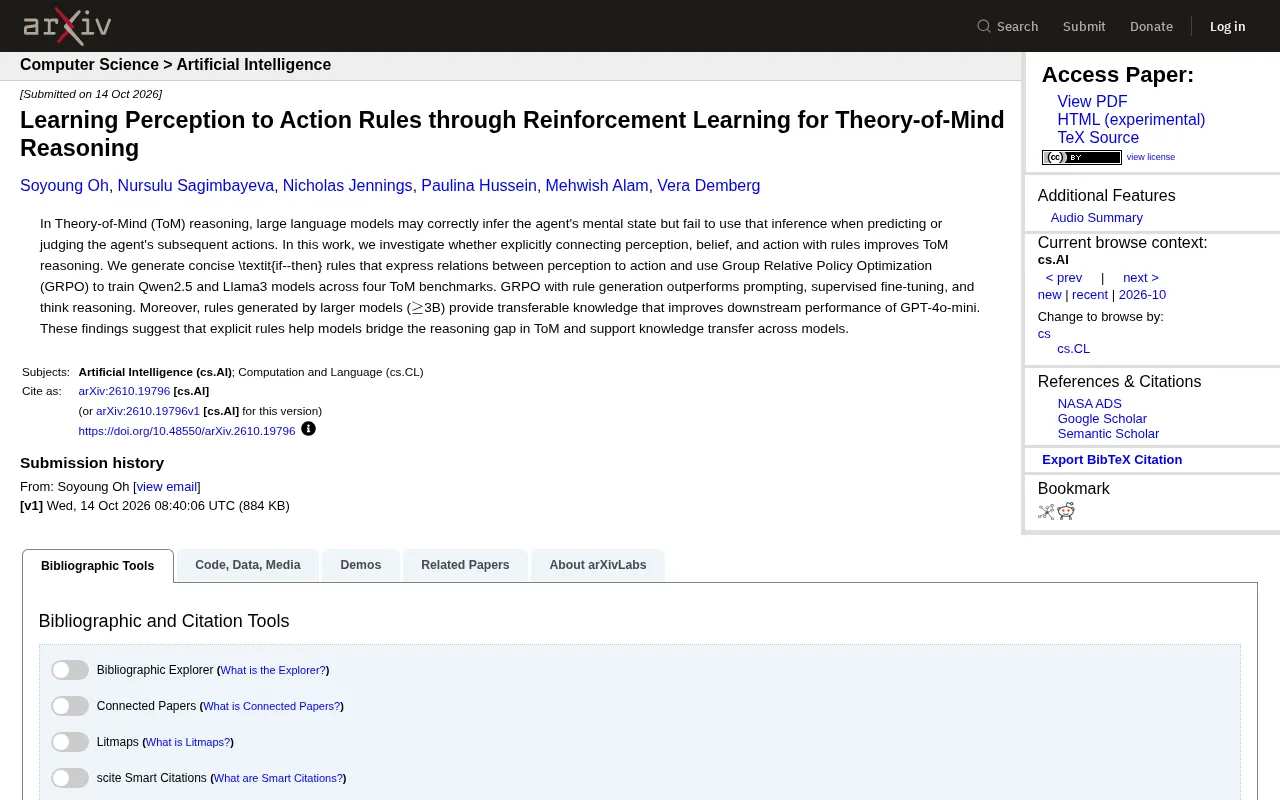Toggle Bibliographic Explorer switch
Viewport: 1280px width, 800px height.
(70, 670)
